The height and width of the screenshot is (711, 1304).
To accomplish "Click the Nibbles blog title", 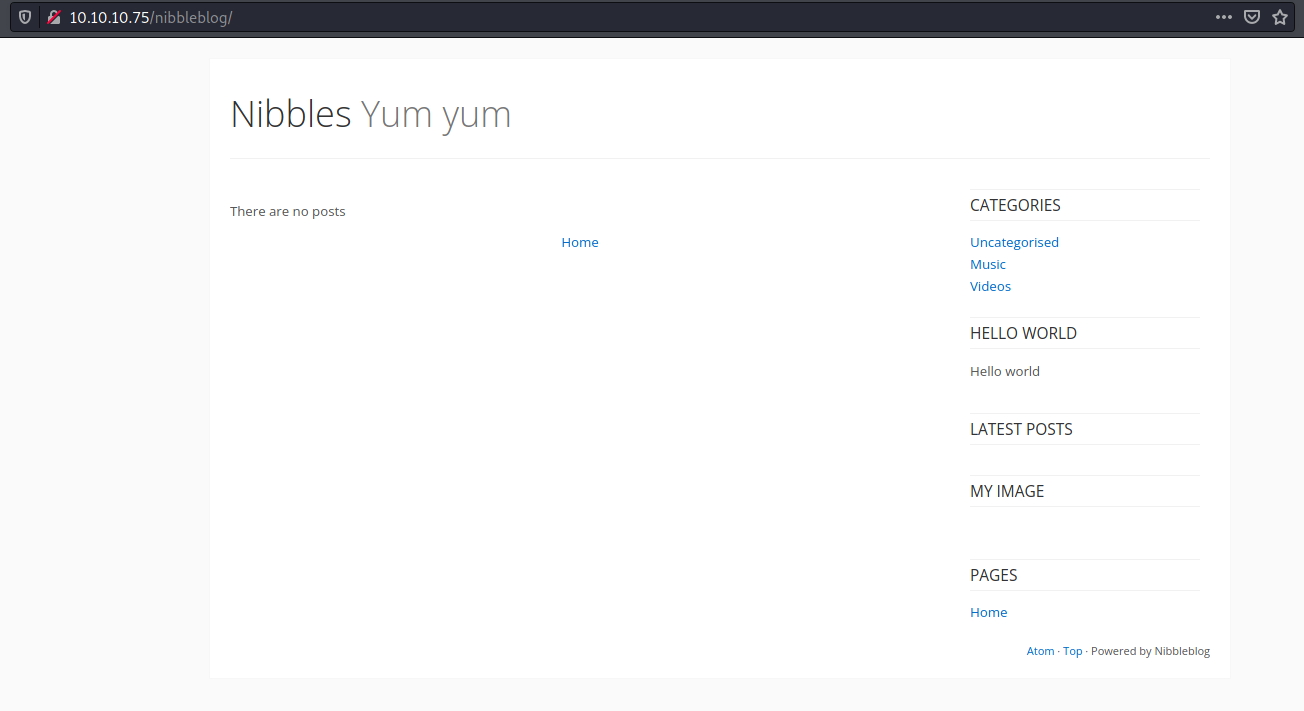I will pyautogui.click(x=291, y=114).
